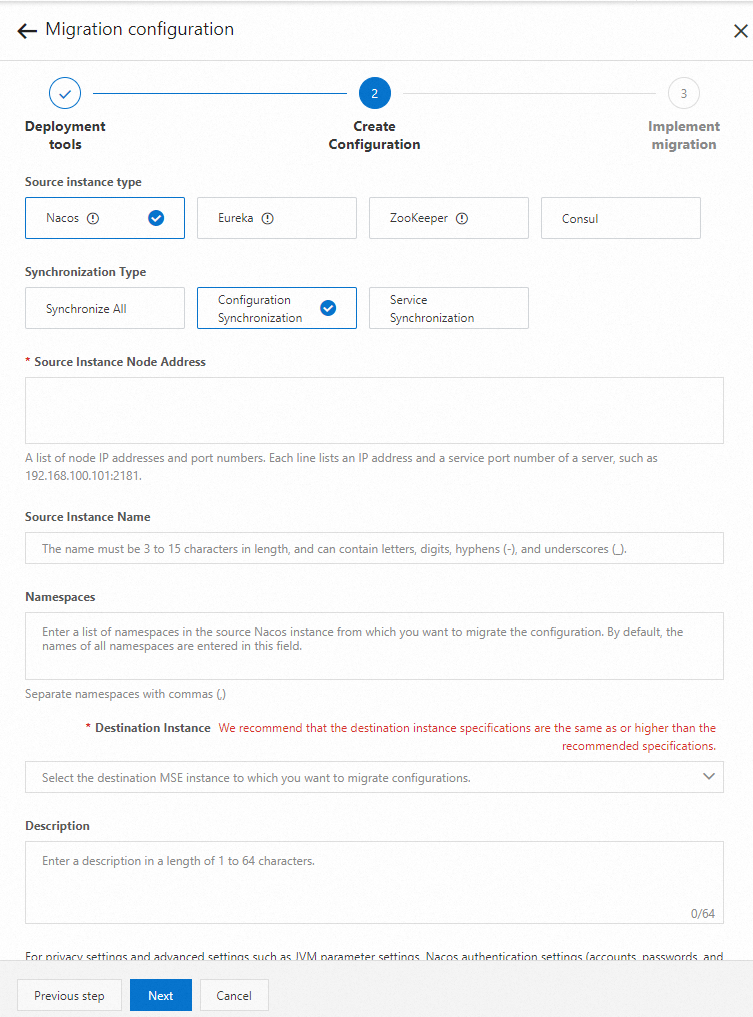The image size is (753, 1017).
Task: Click the Previous step button
Action: pos(69,995)
